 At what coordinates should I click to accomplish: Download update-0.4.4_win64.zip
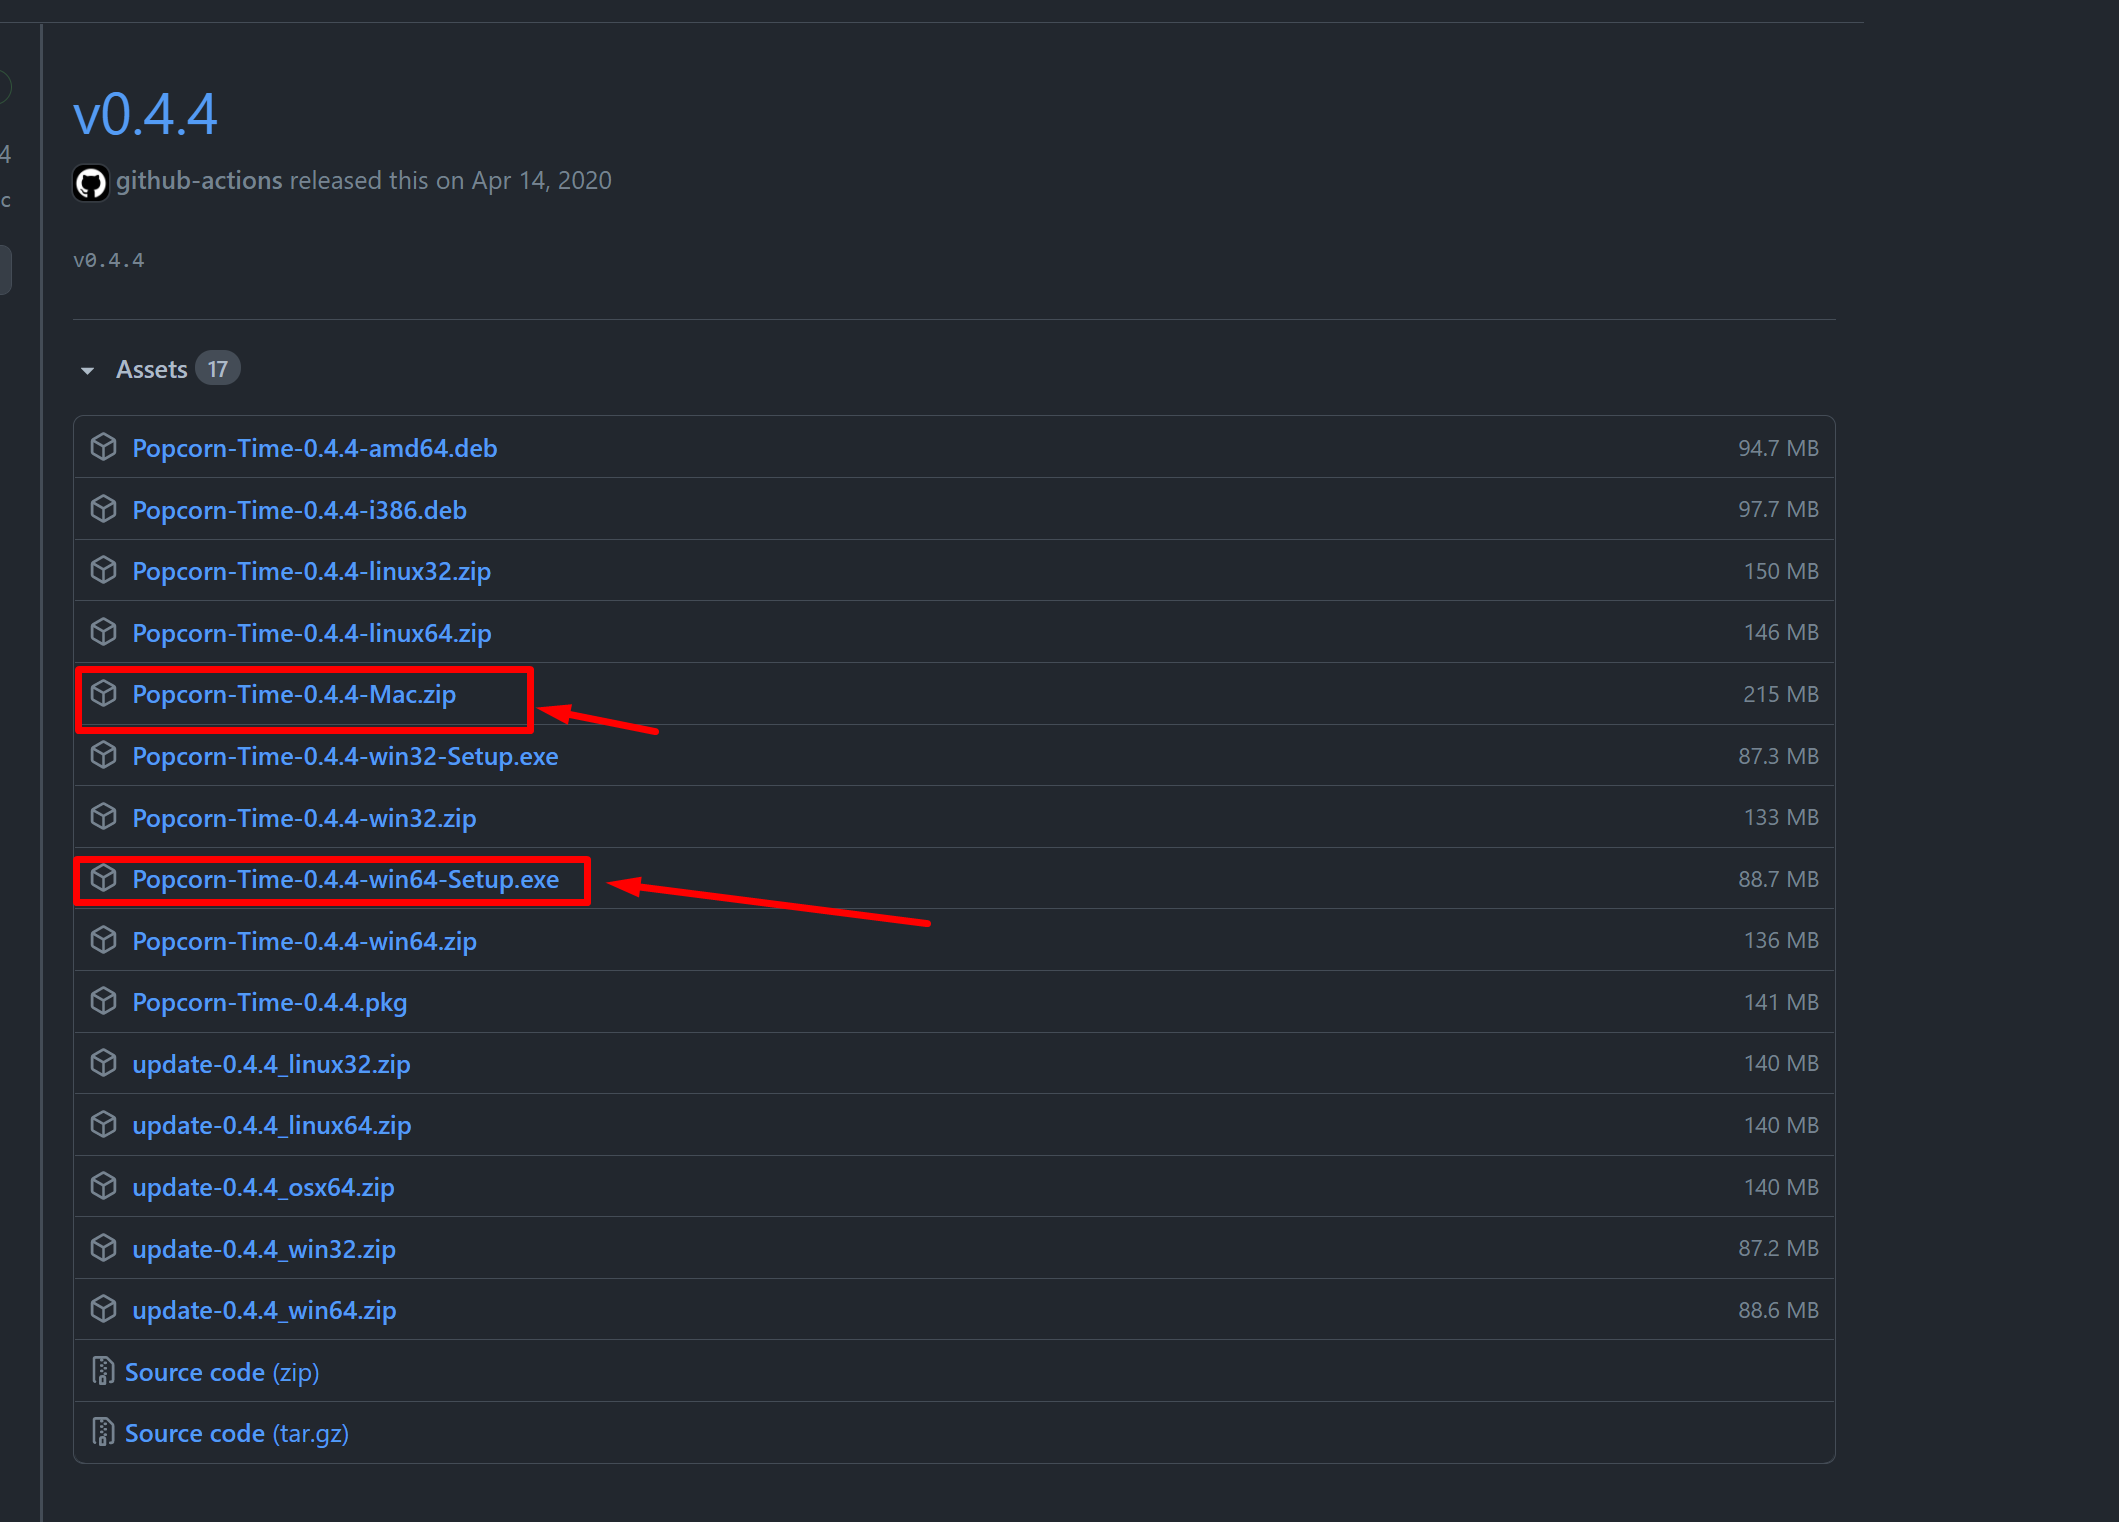[264, 1310]
